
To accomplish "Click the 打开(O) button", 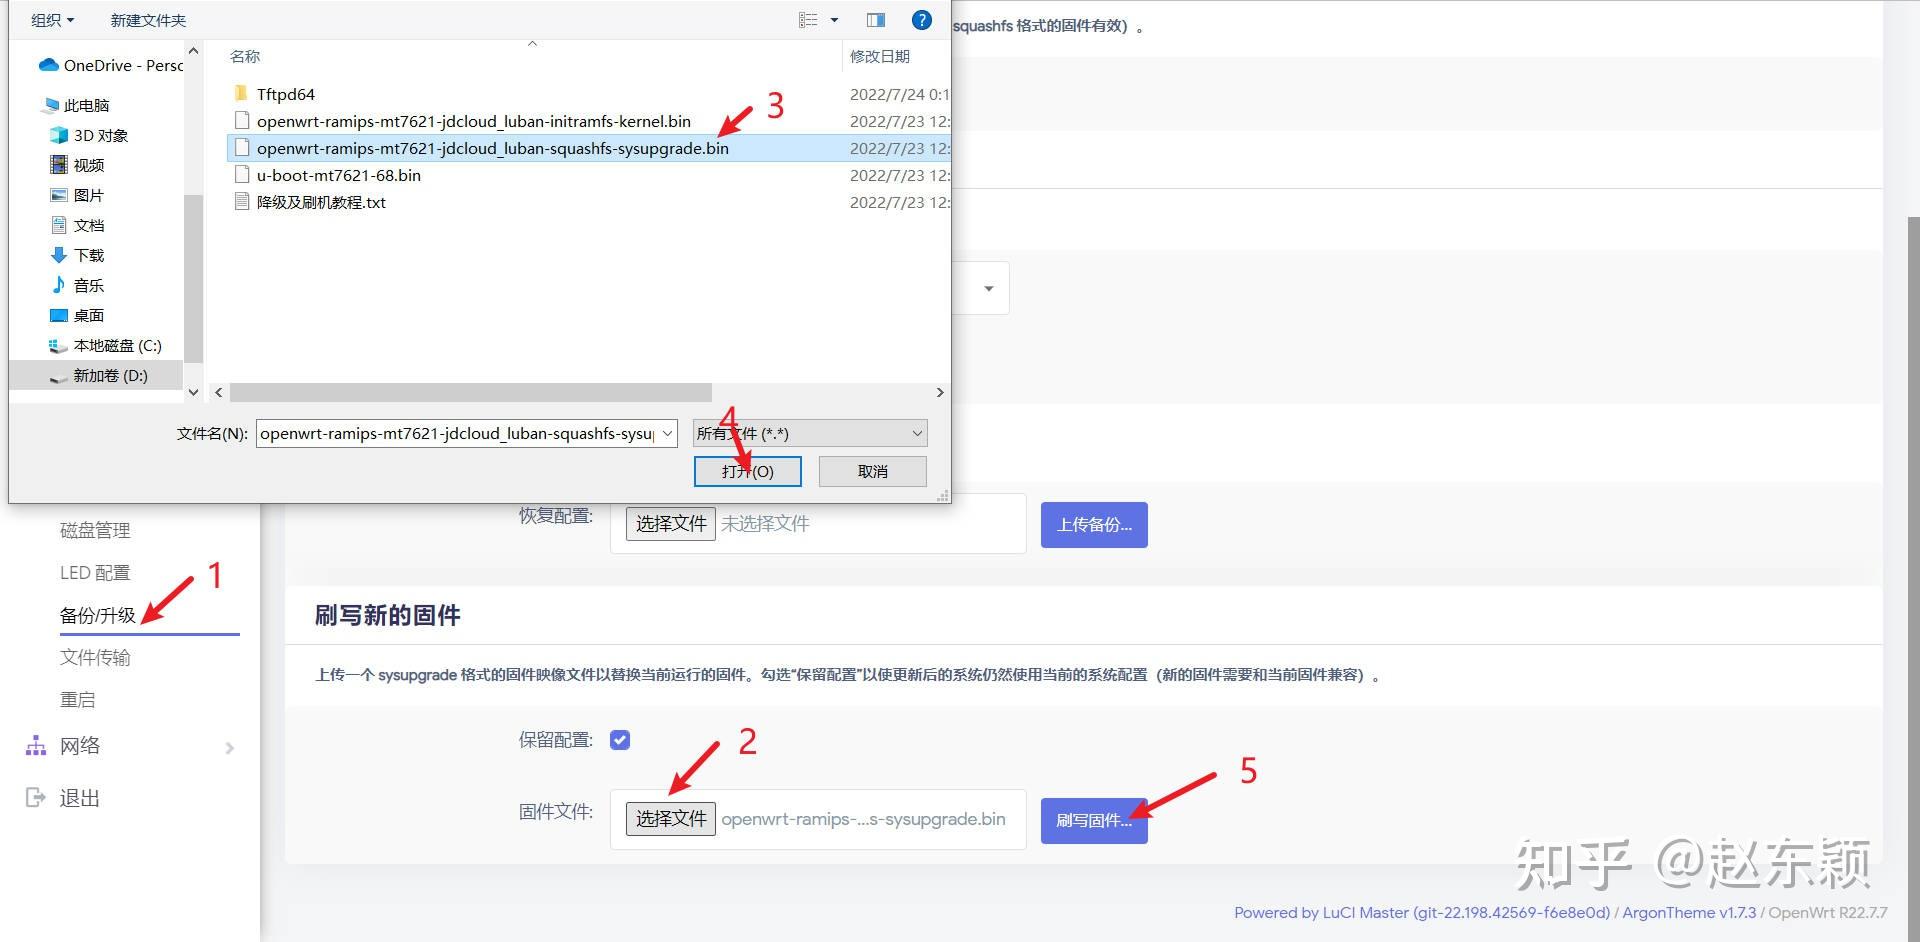I will click(747, 471).
